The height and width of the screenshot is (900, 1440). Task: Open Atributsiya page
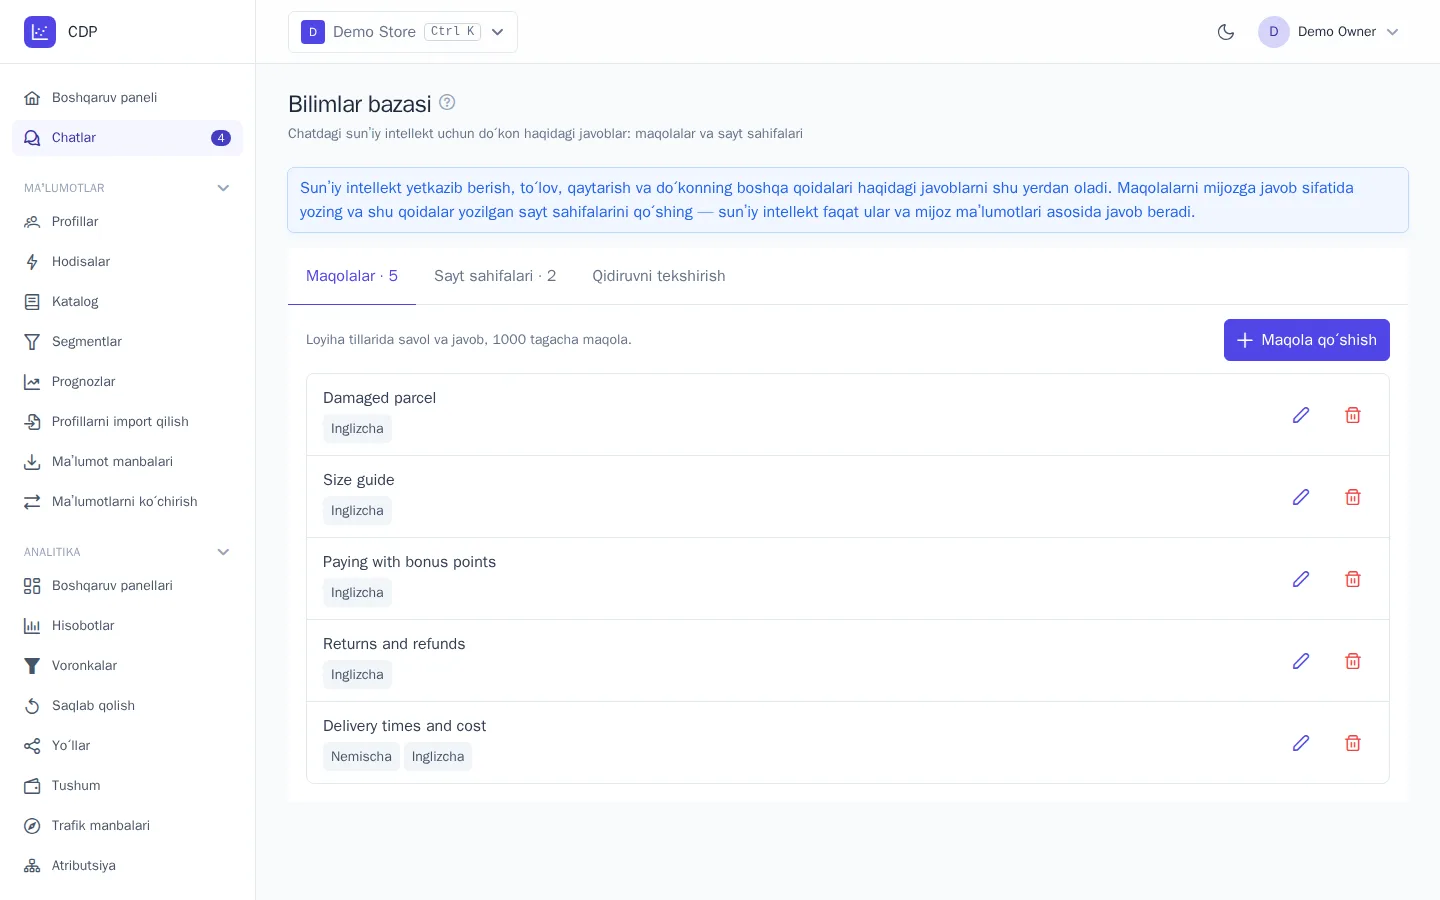(x=127, y=866)
